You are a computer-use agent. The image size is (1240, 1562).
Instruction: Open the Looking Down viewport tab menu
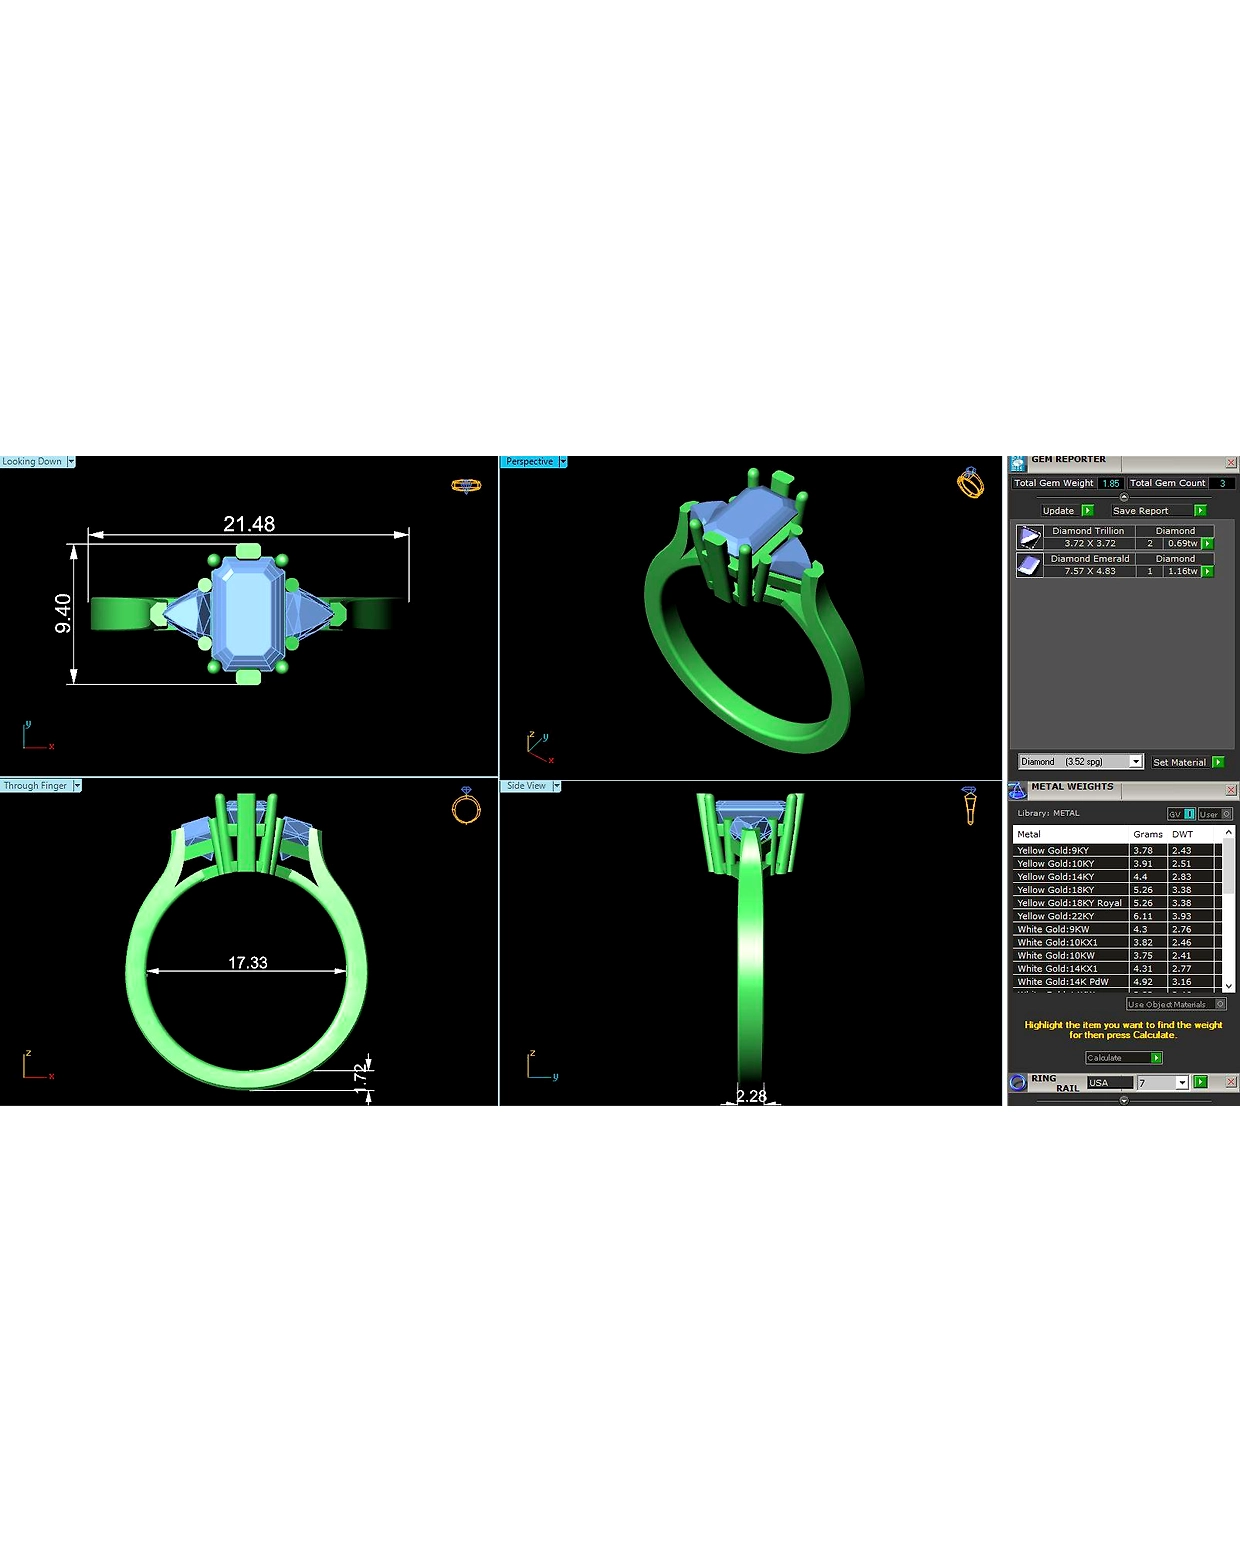(71, 462)
